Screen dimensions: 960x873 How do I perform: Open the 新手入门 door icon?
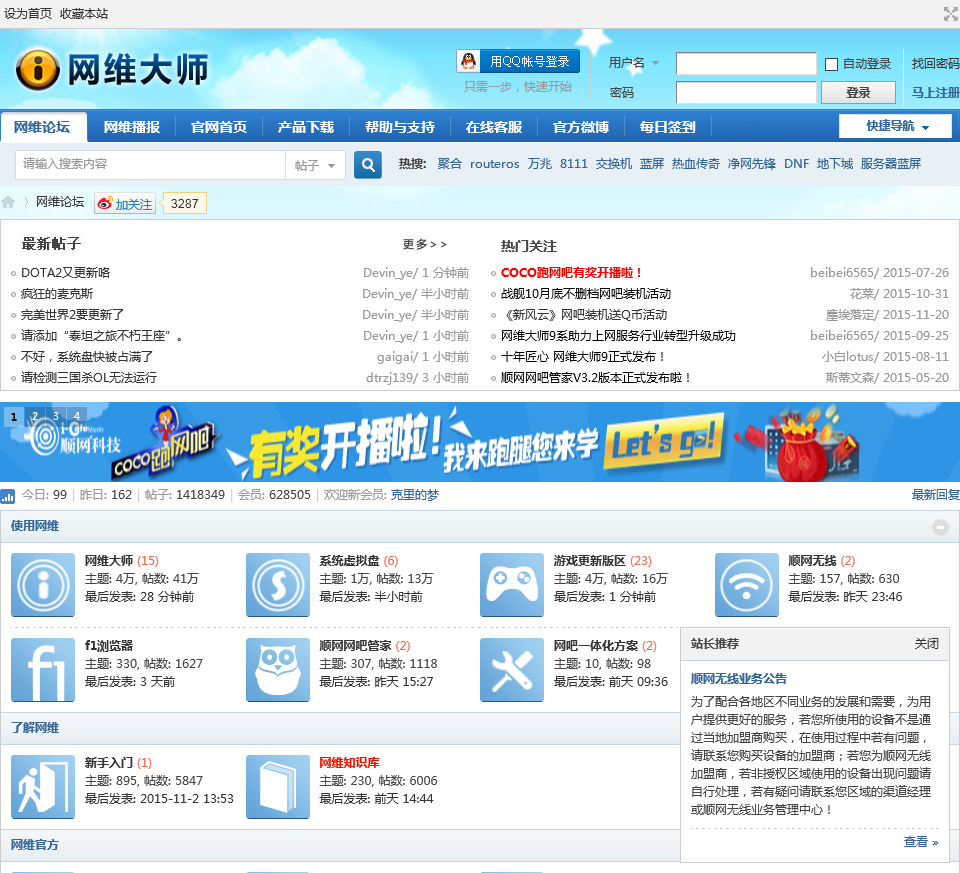pos(43,787)
